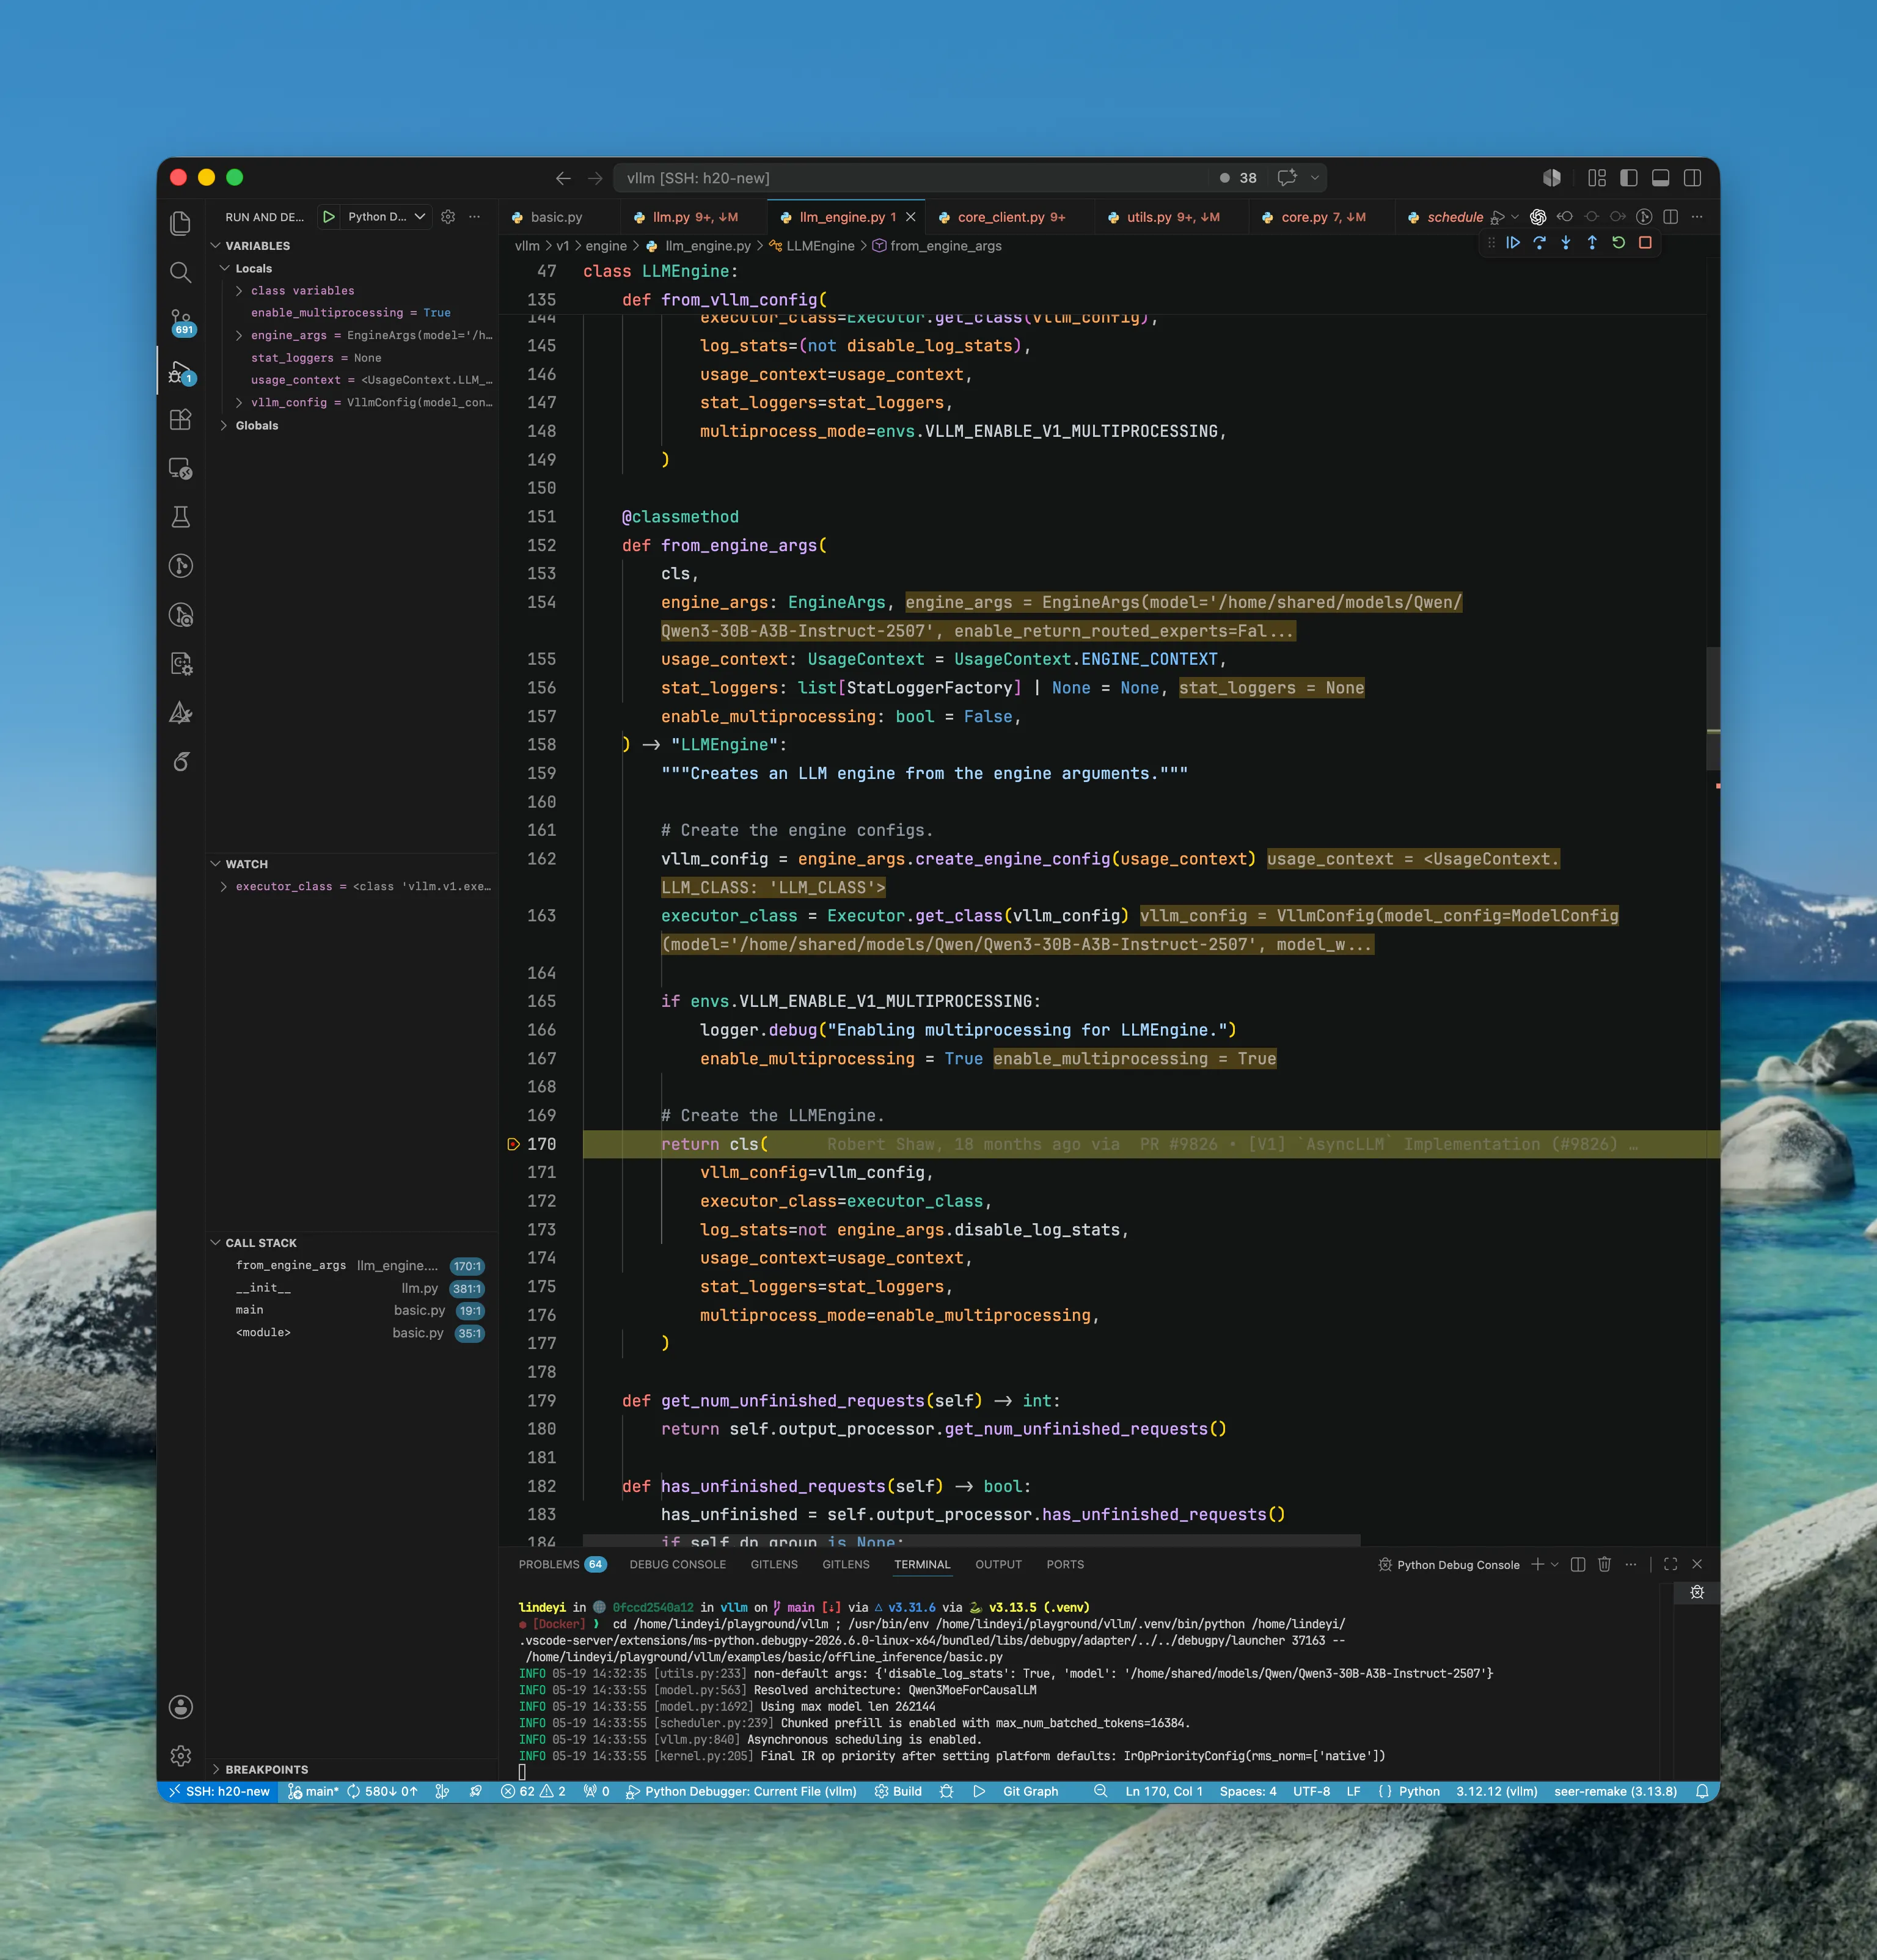Click the command center search box

910,178
